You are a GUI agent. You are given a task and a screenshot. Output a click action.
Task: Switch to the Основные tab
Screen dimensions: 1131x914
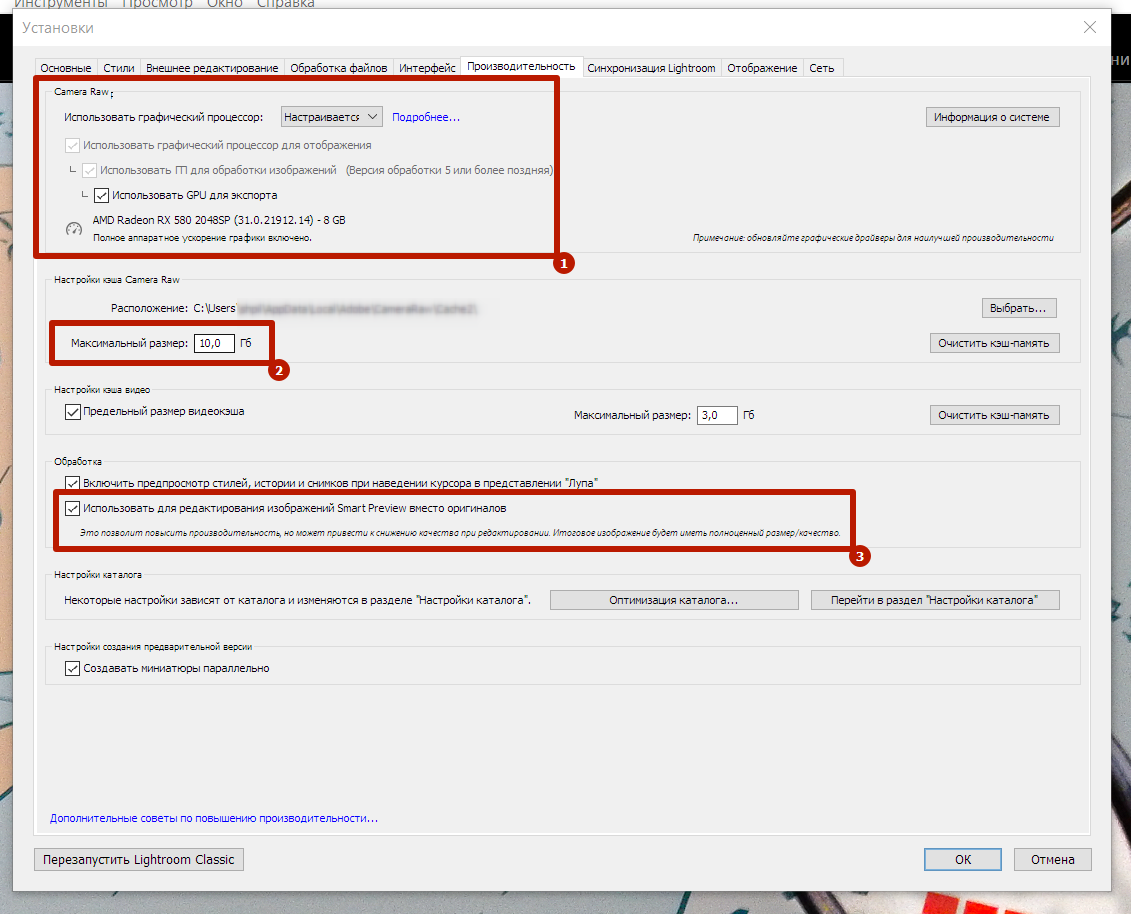[x=66, y=68]
